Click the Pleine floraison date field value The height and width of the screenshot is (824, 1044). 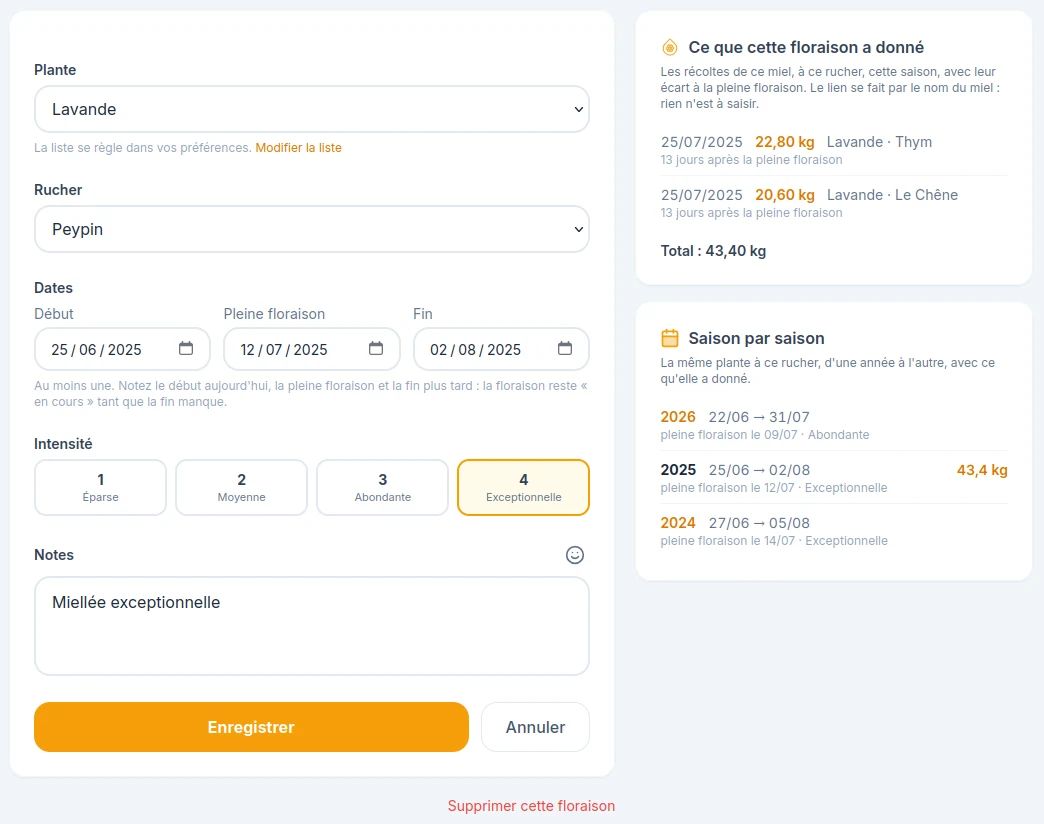[284, 349]
